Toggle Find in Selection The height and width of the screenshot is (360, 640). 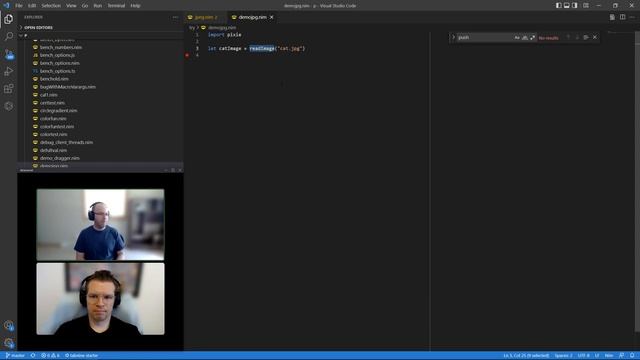click(586, 38)
